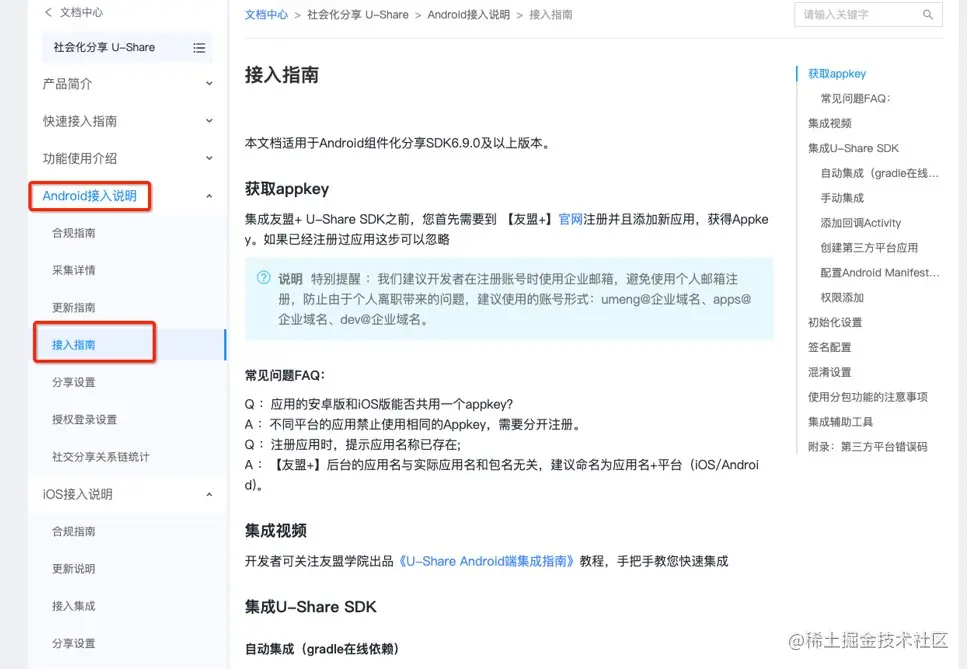Jump to 集成U-Share SDK in the outline
Image resolution: width=968 pixels, height=670 pixels.
point(853,148)
